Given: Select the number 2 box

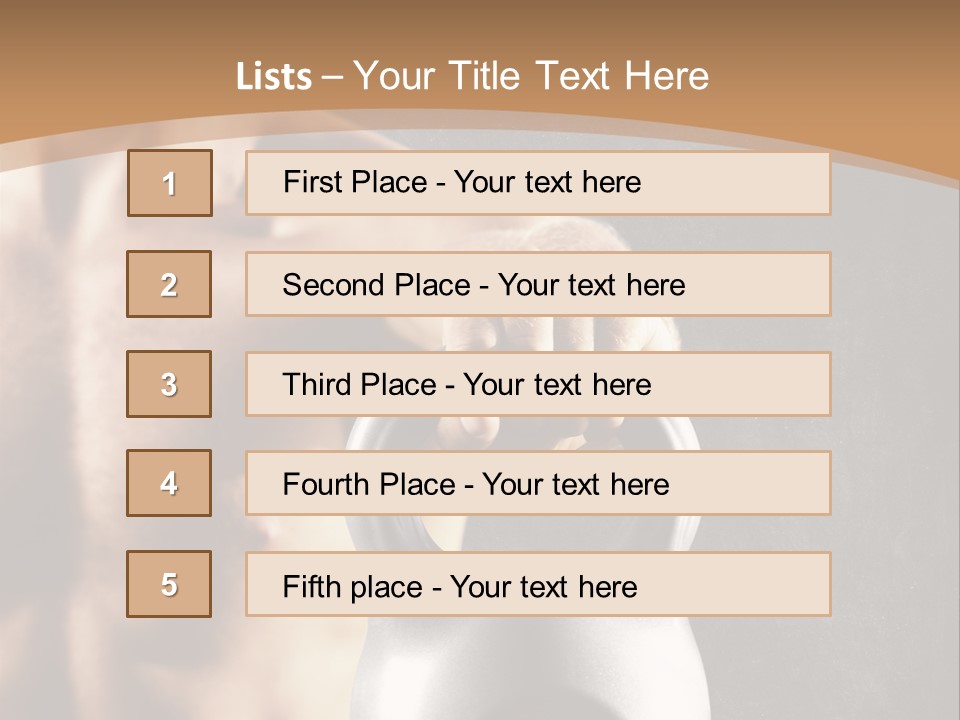Looking at the screenshot, I should [169, 284].
